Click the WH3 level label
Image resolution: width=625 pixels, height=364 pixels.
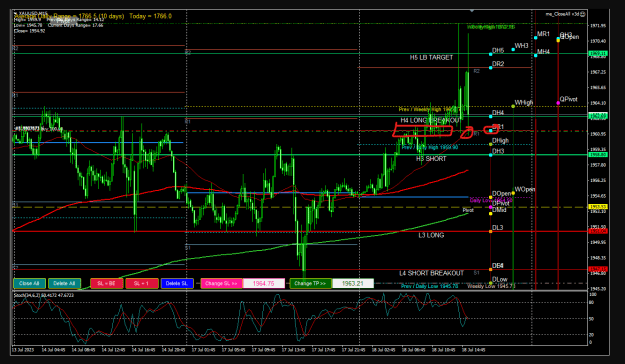tap(521, 46)
